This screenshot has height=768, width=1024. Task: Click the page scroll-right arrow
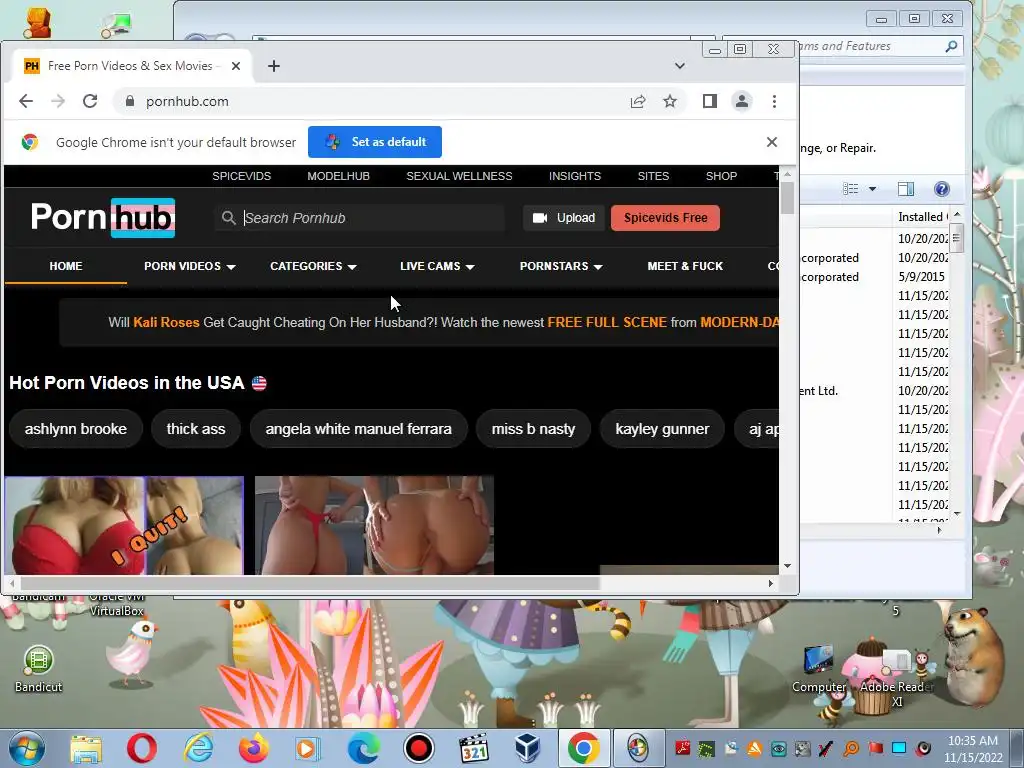(x=771, y=583)
